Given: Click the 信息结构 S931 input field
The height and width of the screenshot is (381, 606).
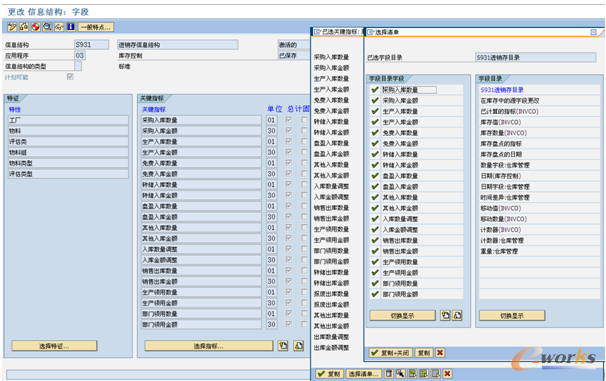Looking at the screenshot, I should point(92,45).
